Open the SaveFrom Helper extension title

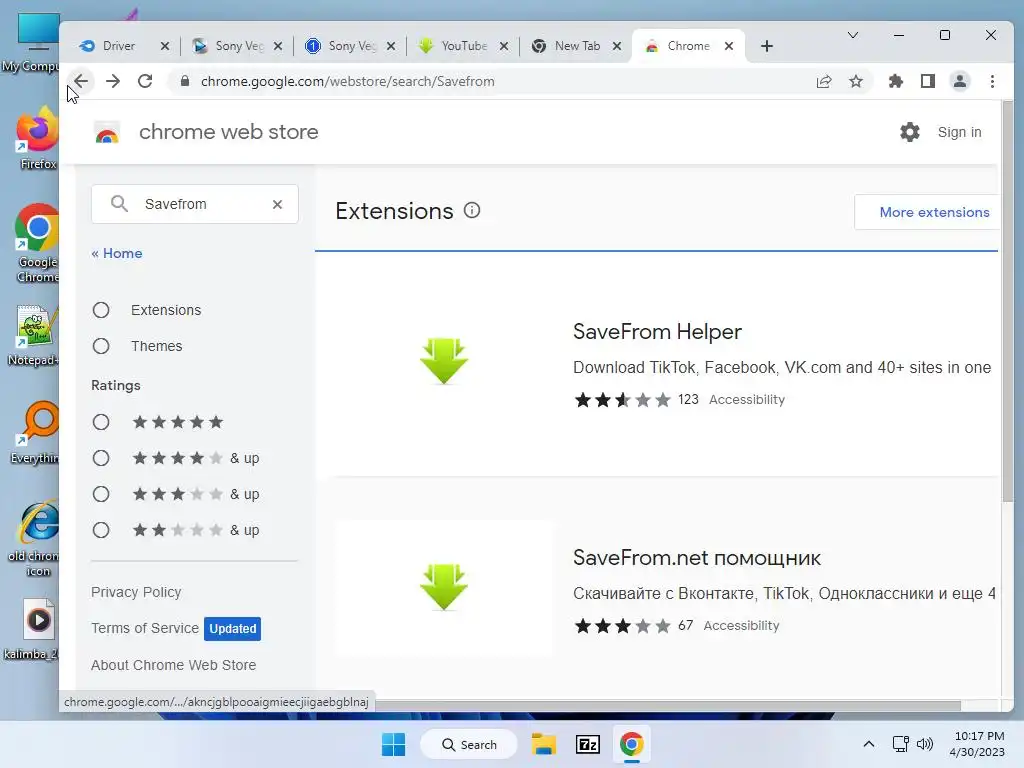pyautogui.click(x=657, y=332)
